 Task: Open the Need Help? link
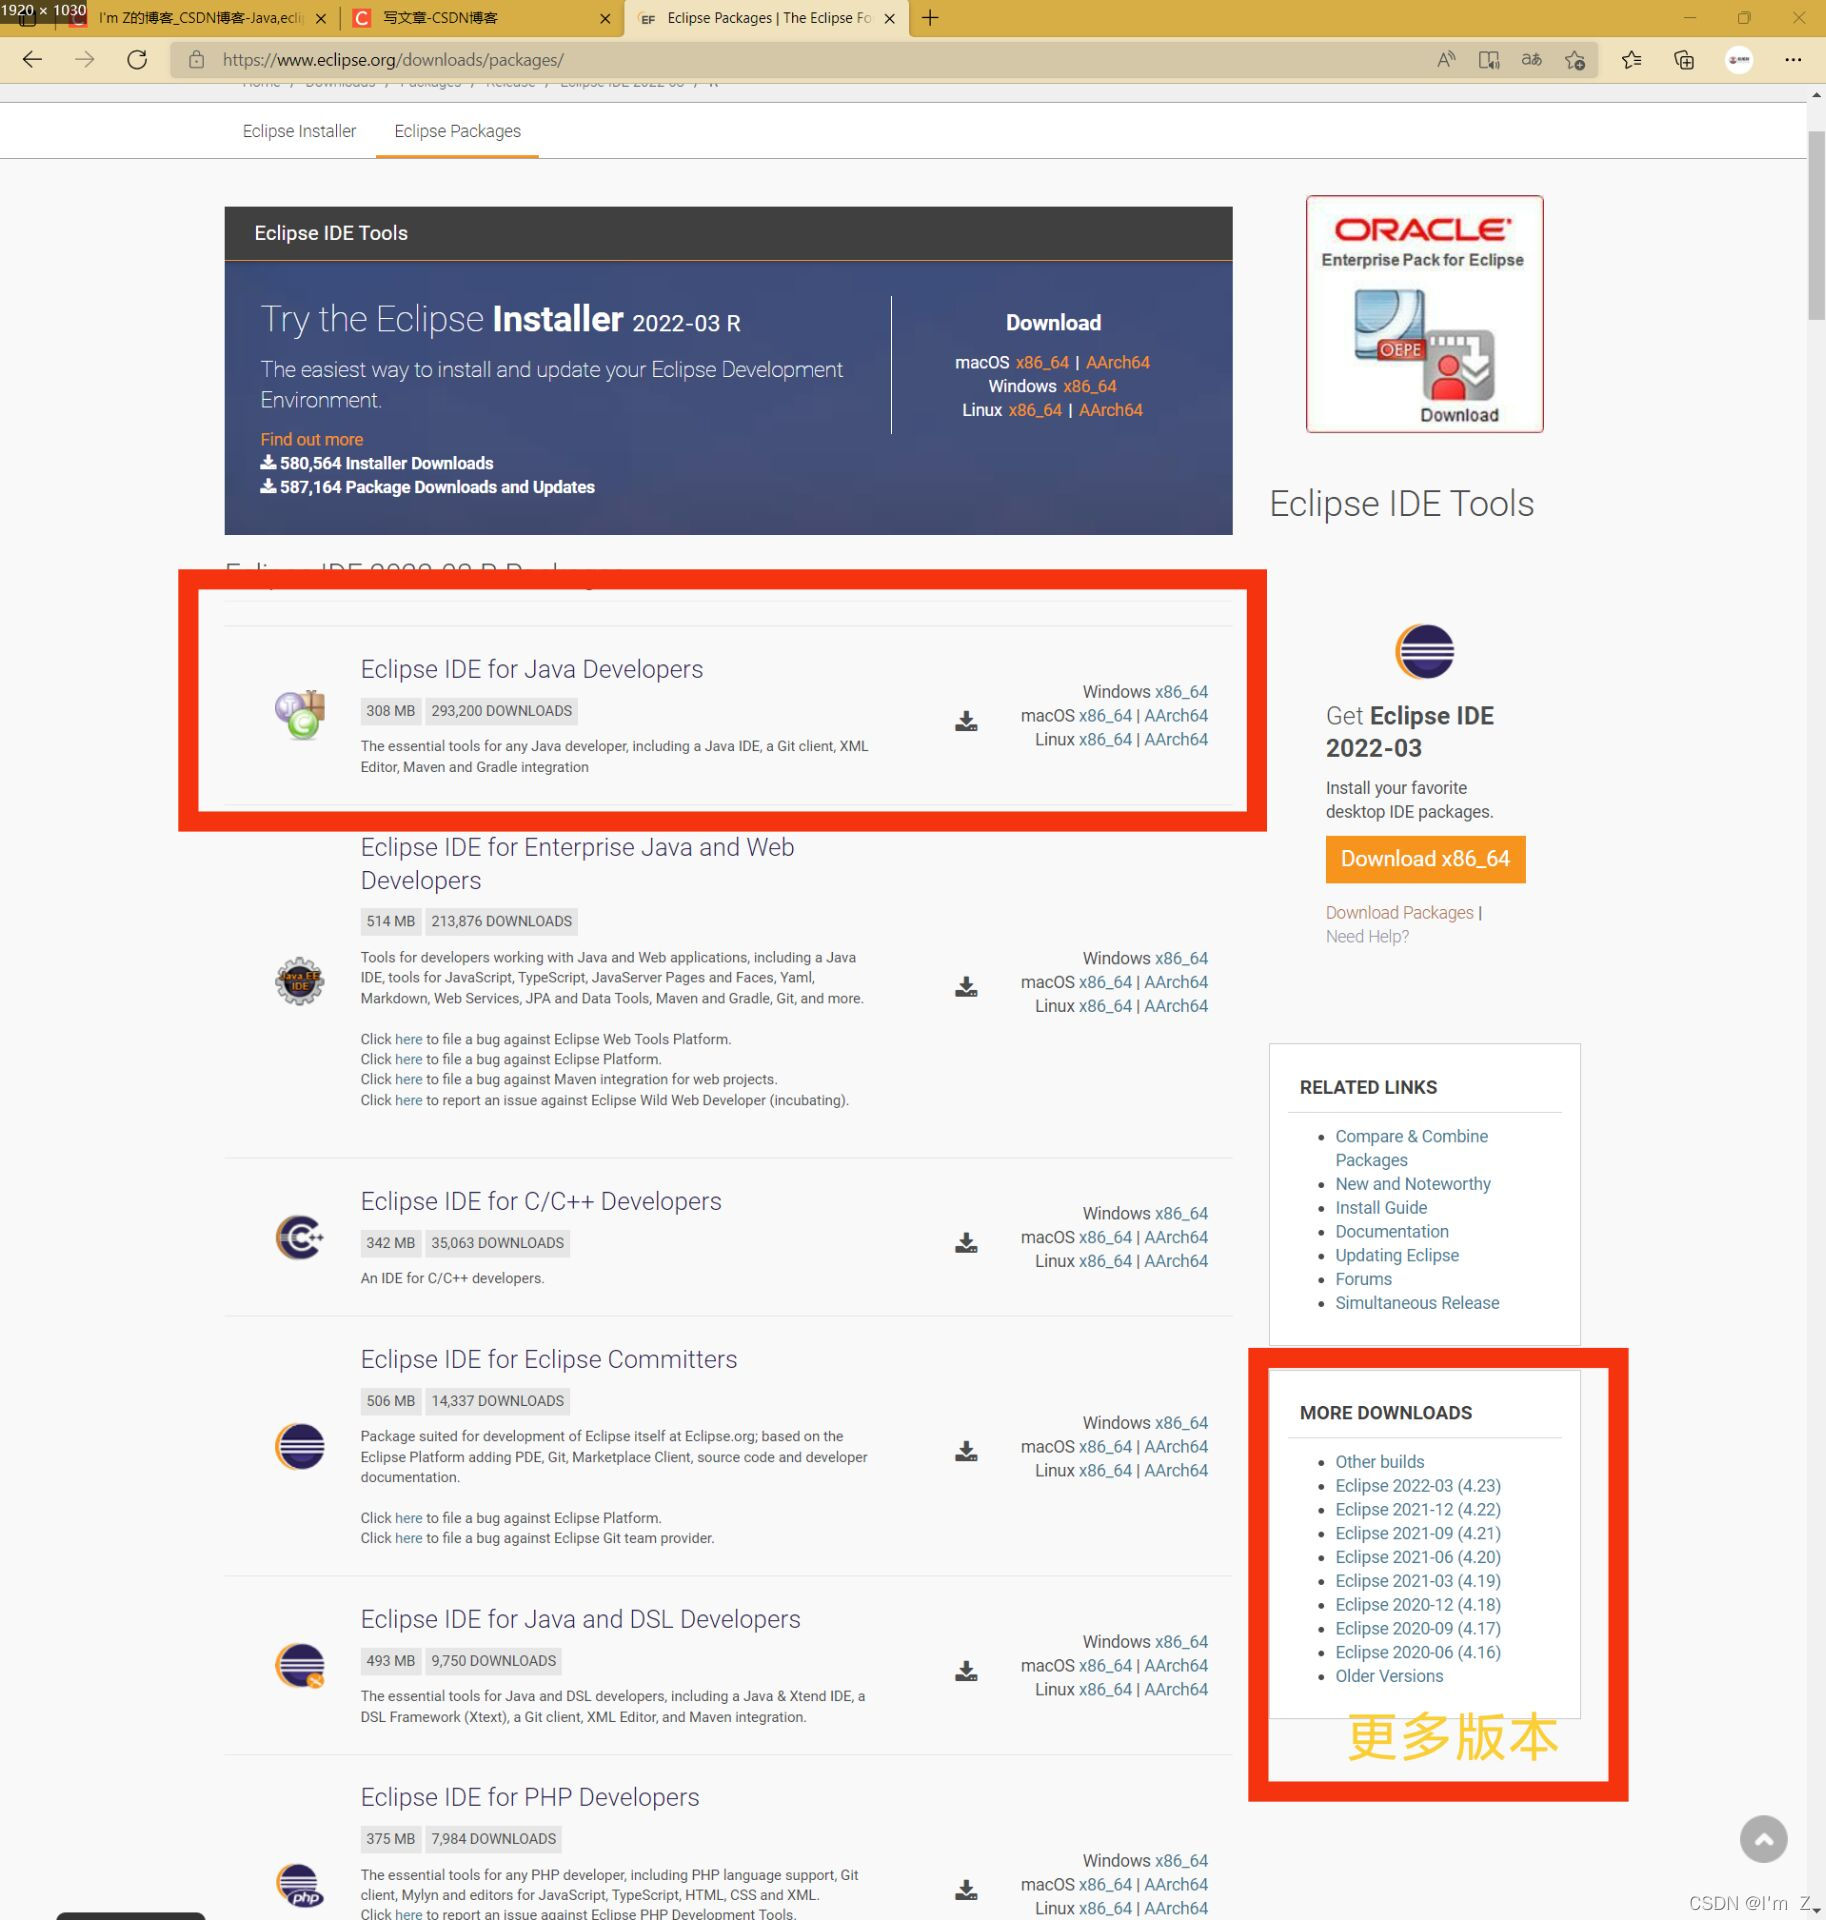coord(1367,936)
